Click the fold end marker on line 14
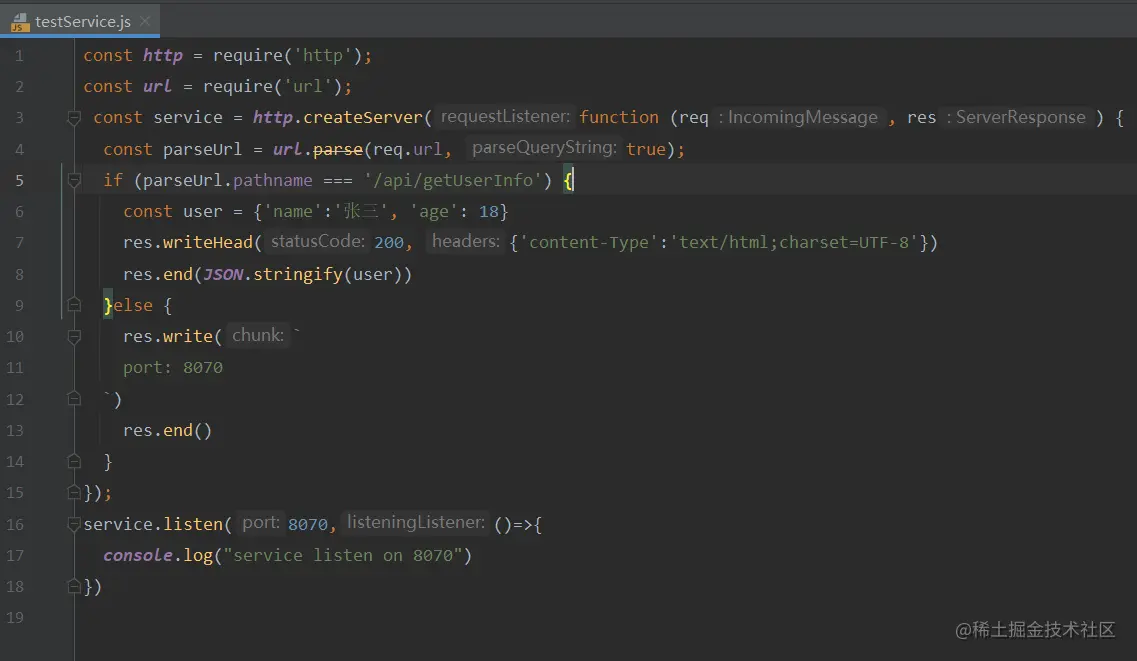 pyautogui.click(x=74, y=461)
